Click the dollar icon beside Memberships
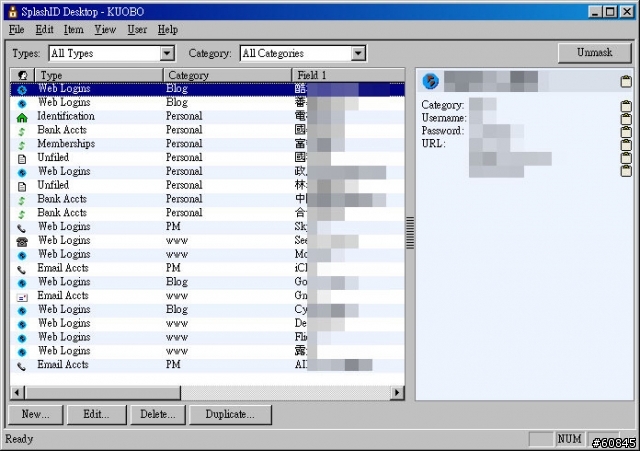640x451 pixels. click(x=22, y=145)
